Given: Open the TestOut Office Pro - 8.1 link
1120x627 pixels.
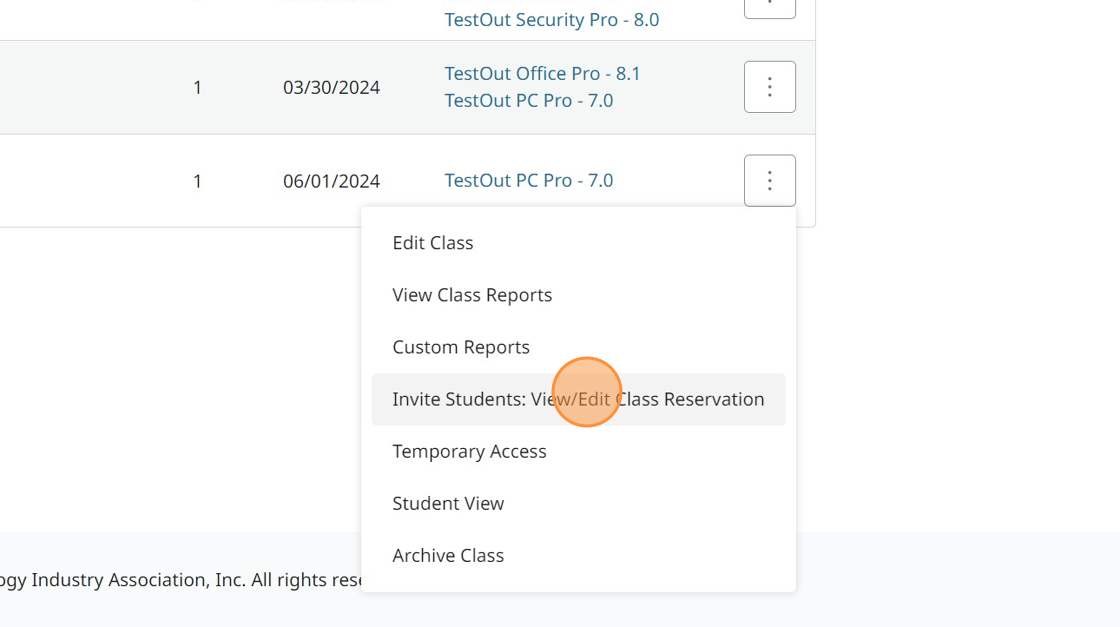Looking at the screenshot, I should (x=542, y=74).
